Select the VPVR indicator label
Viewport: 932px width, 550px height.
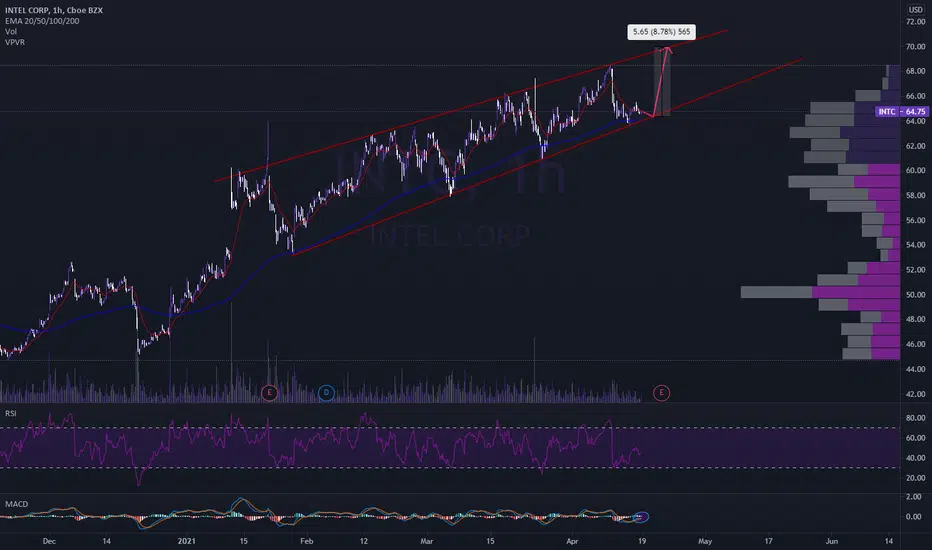[15, 42]
